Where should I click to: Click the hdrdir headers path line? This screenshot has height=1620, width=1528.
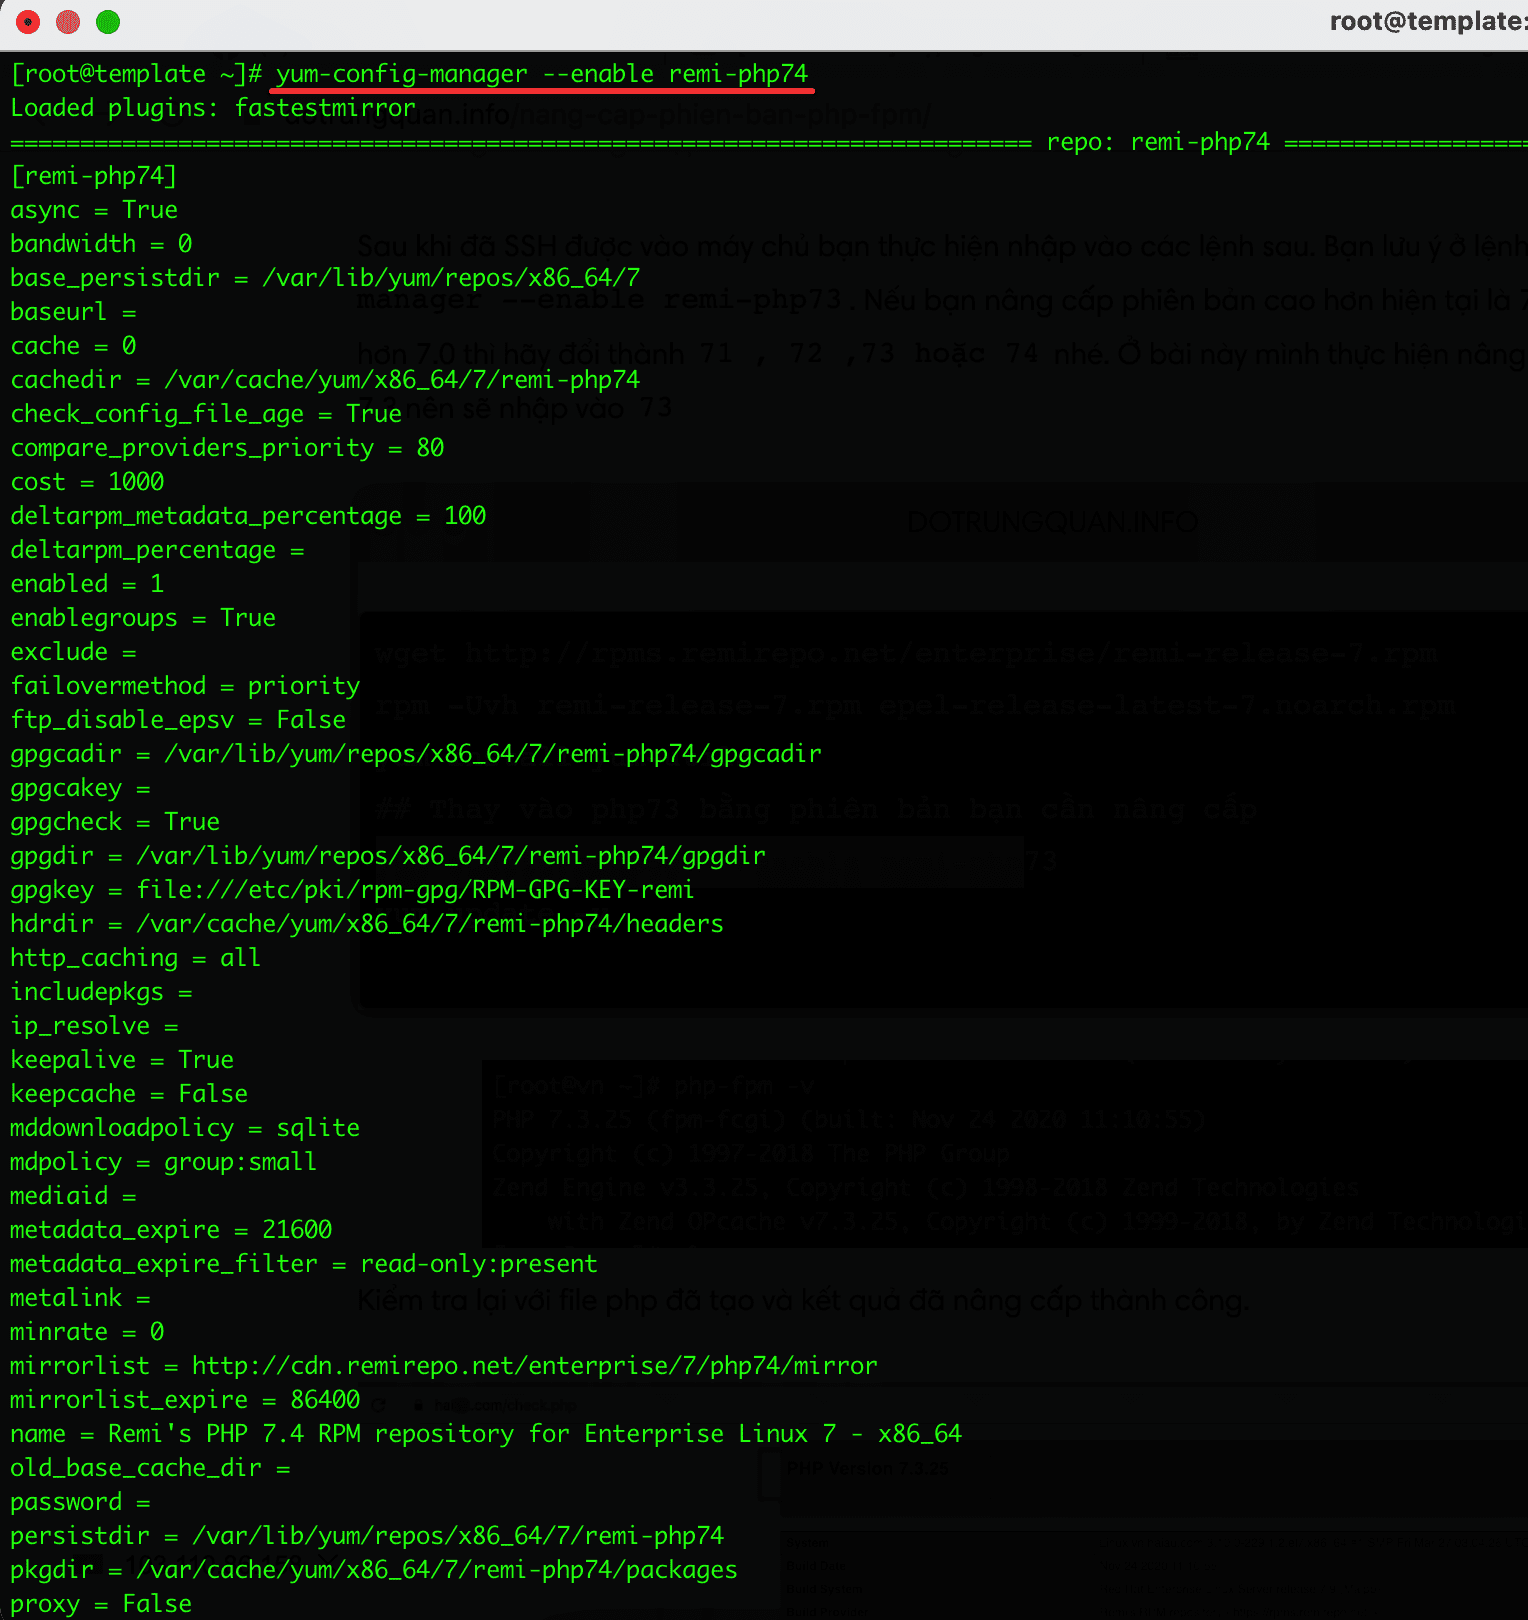click(366, 924)
